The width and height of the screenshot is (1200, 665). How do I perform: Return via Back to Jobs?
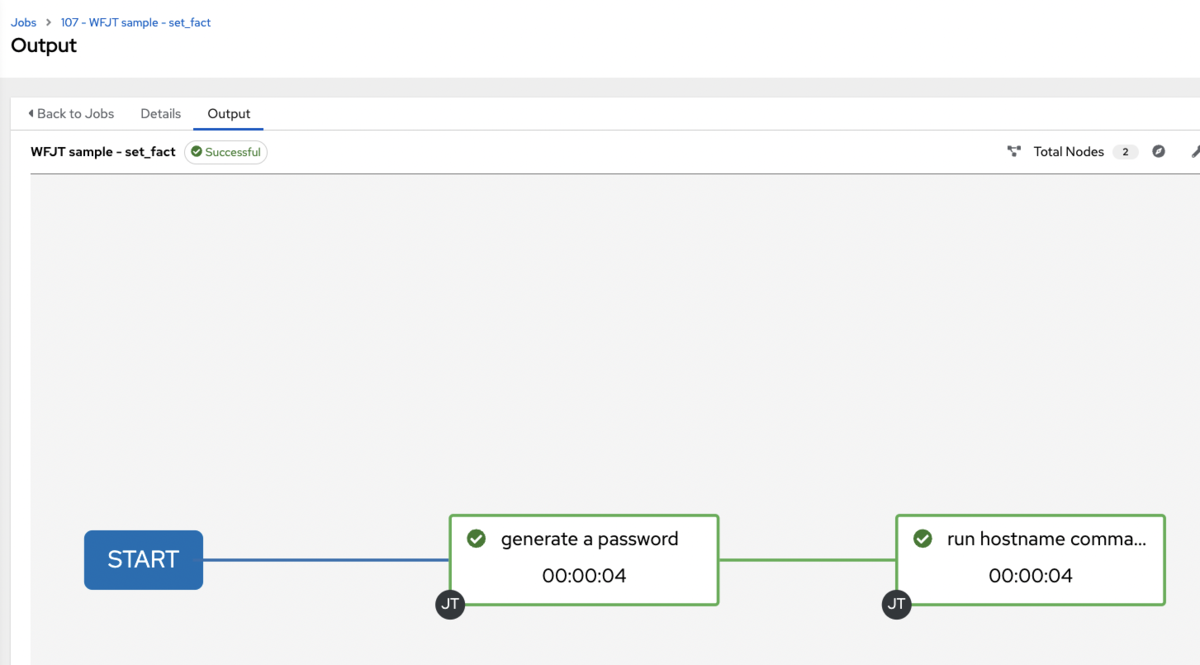(x=71, y=113)
